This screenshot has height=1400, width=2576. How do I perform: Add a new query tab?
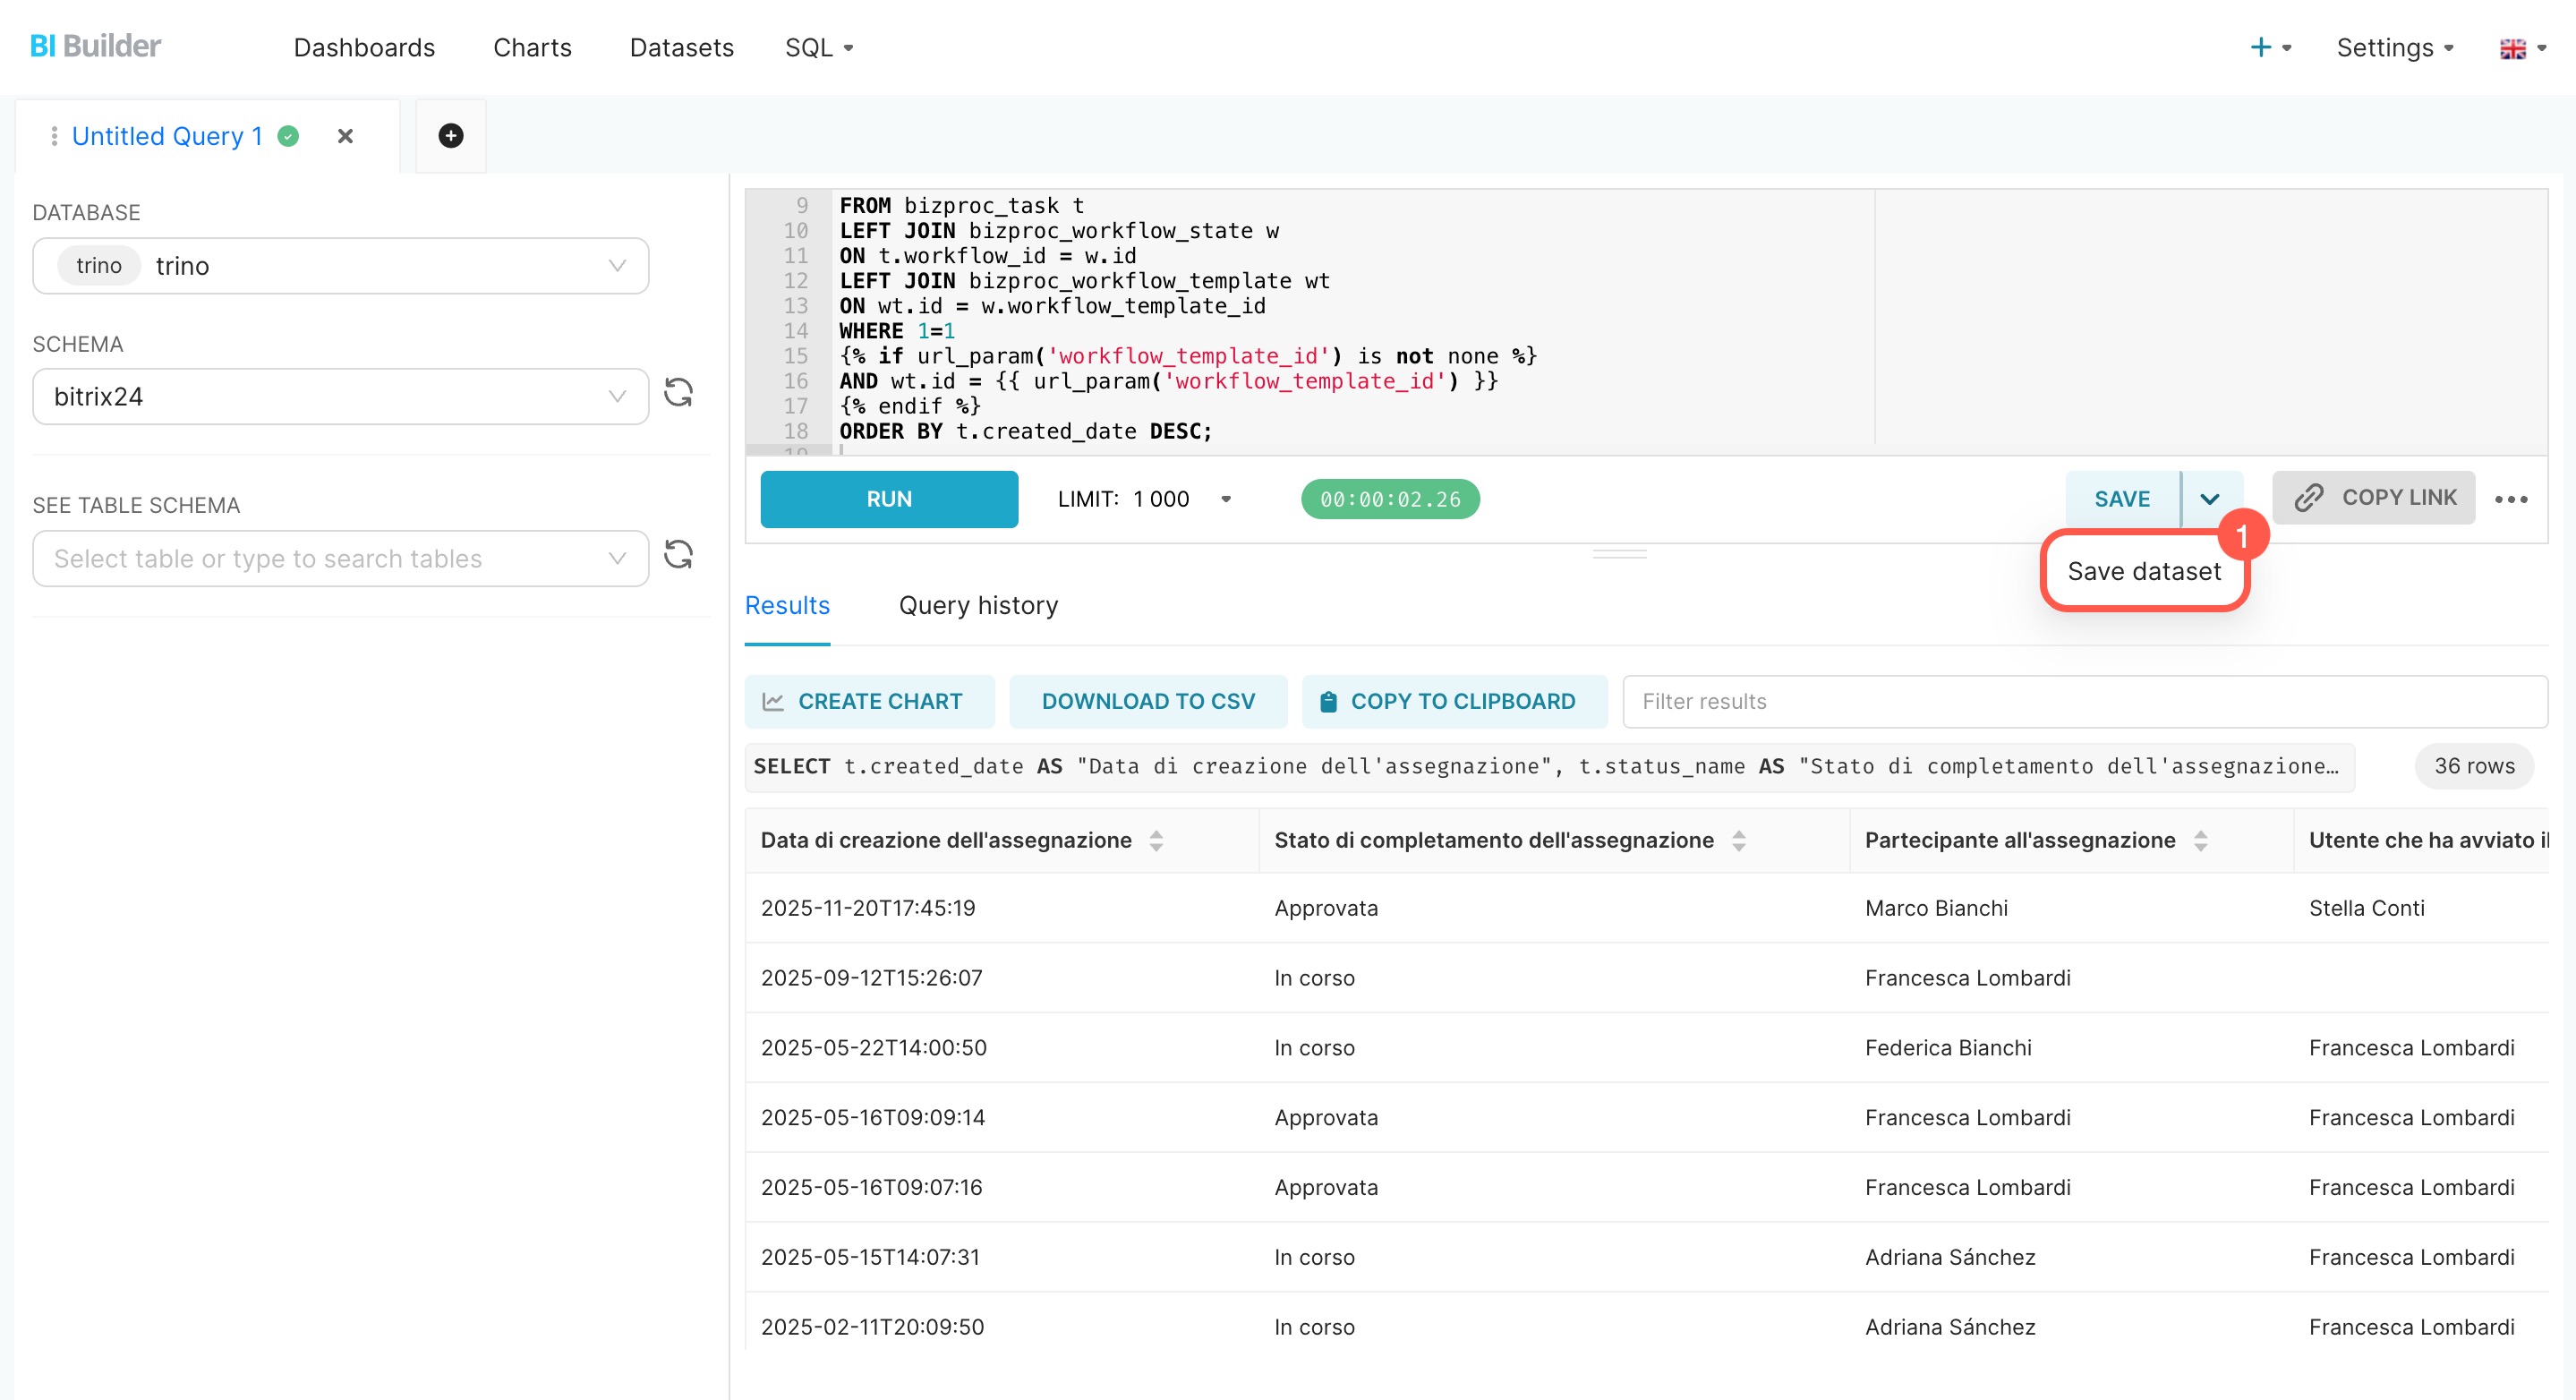click(x=450, y=136)
